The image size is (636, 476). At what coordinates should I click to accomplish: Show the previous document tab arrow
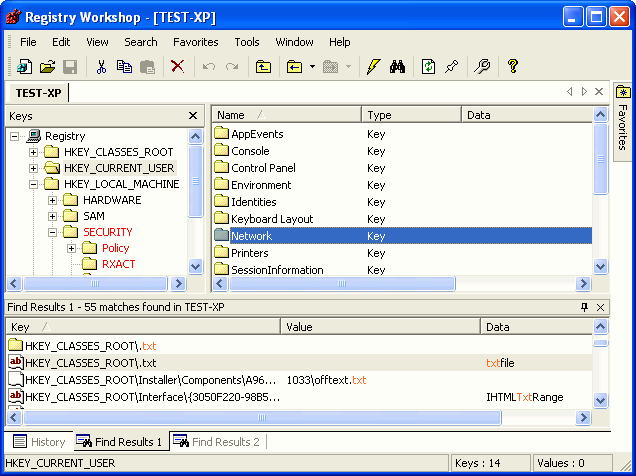pos(569,92)
